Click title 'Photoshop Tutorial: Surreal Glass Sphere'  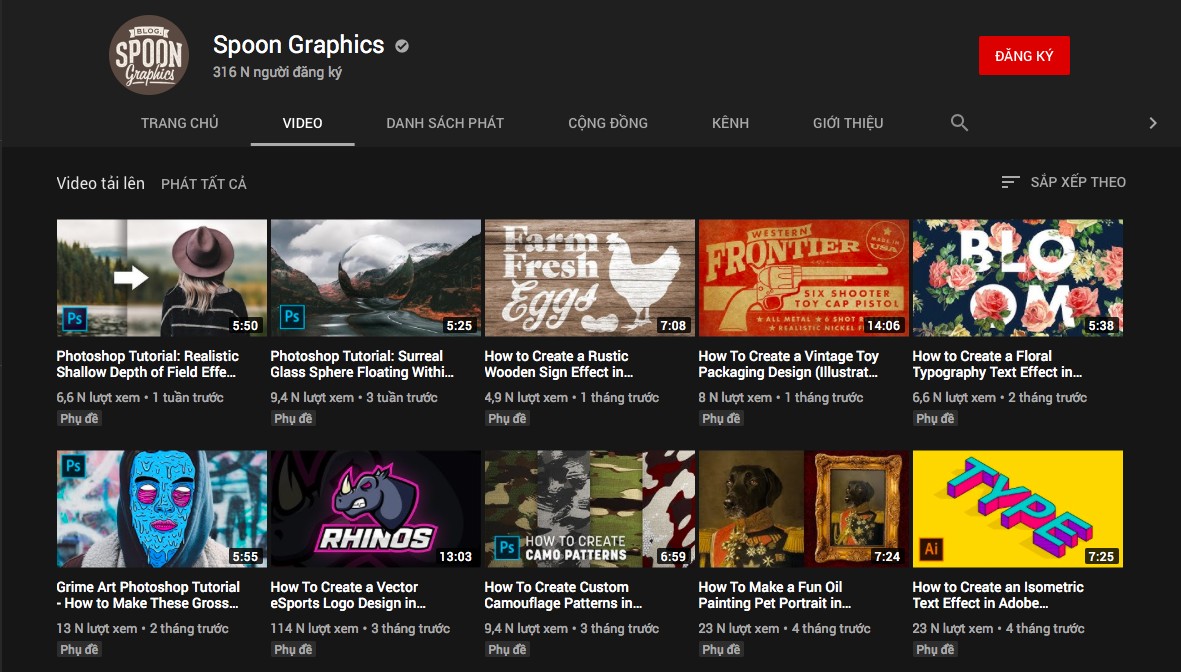click(x=362, y=364)
